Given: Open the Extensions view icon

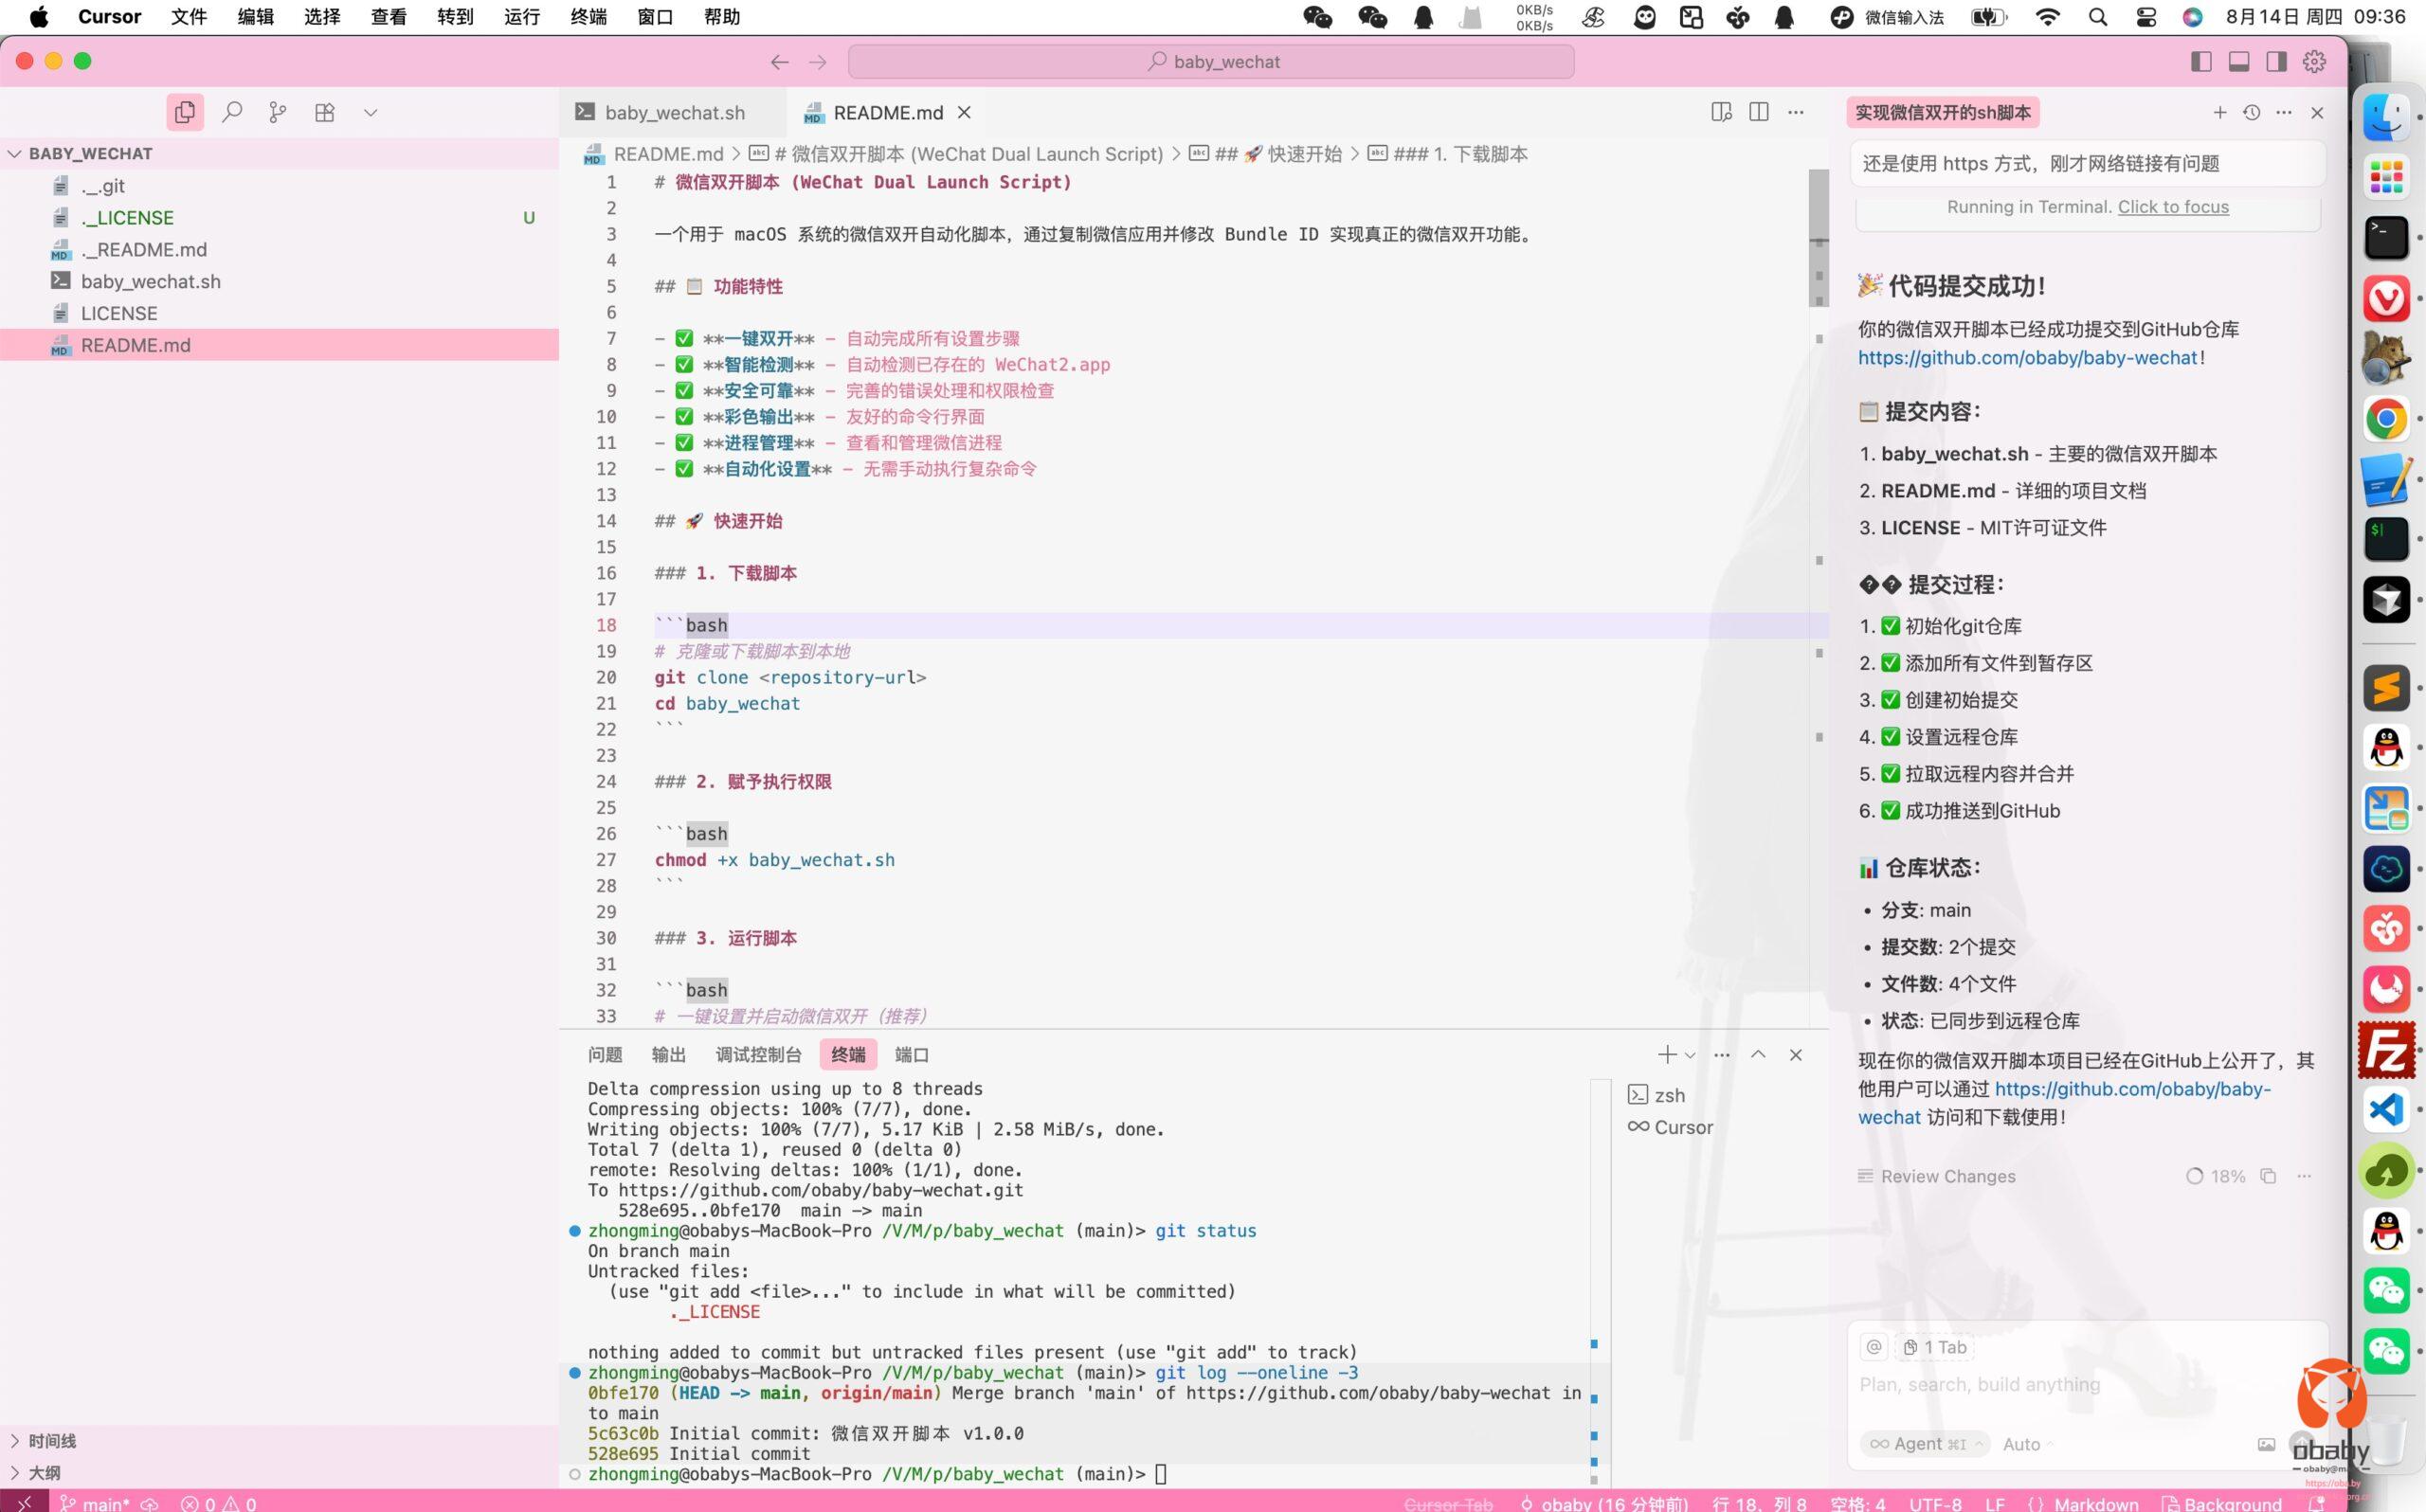Looking at the screenshot, I should click(325, 112).
